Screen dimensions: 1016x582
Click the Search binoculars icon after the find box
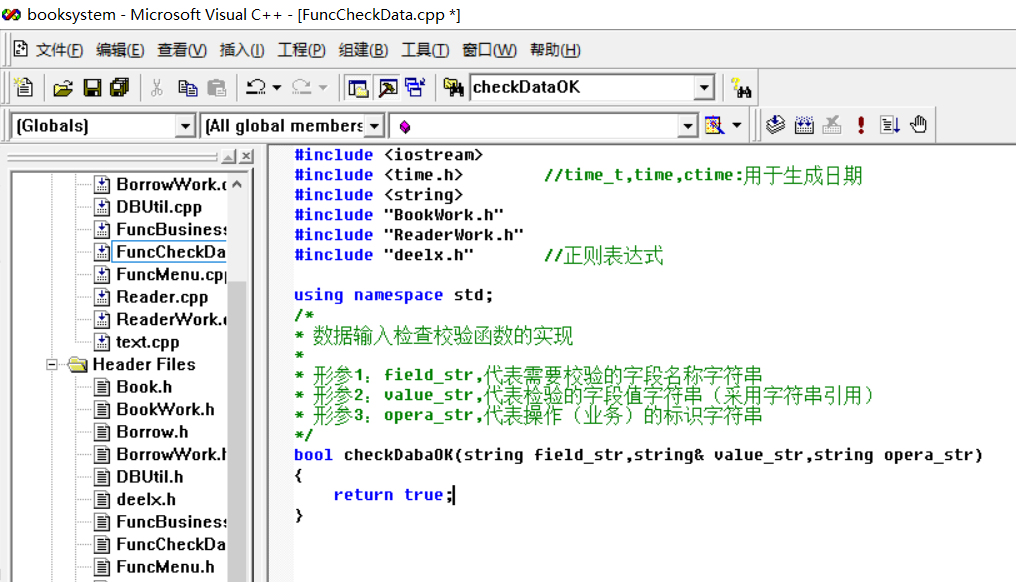(741, 87)
